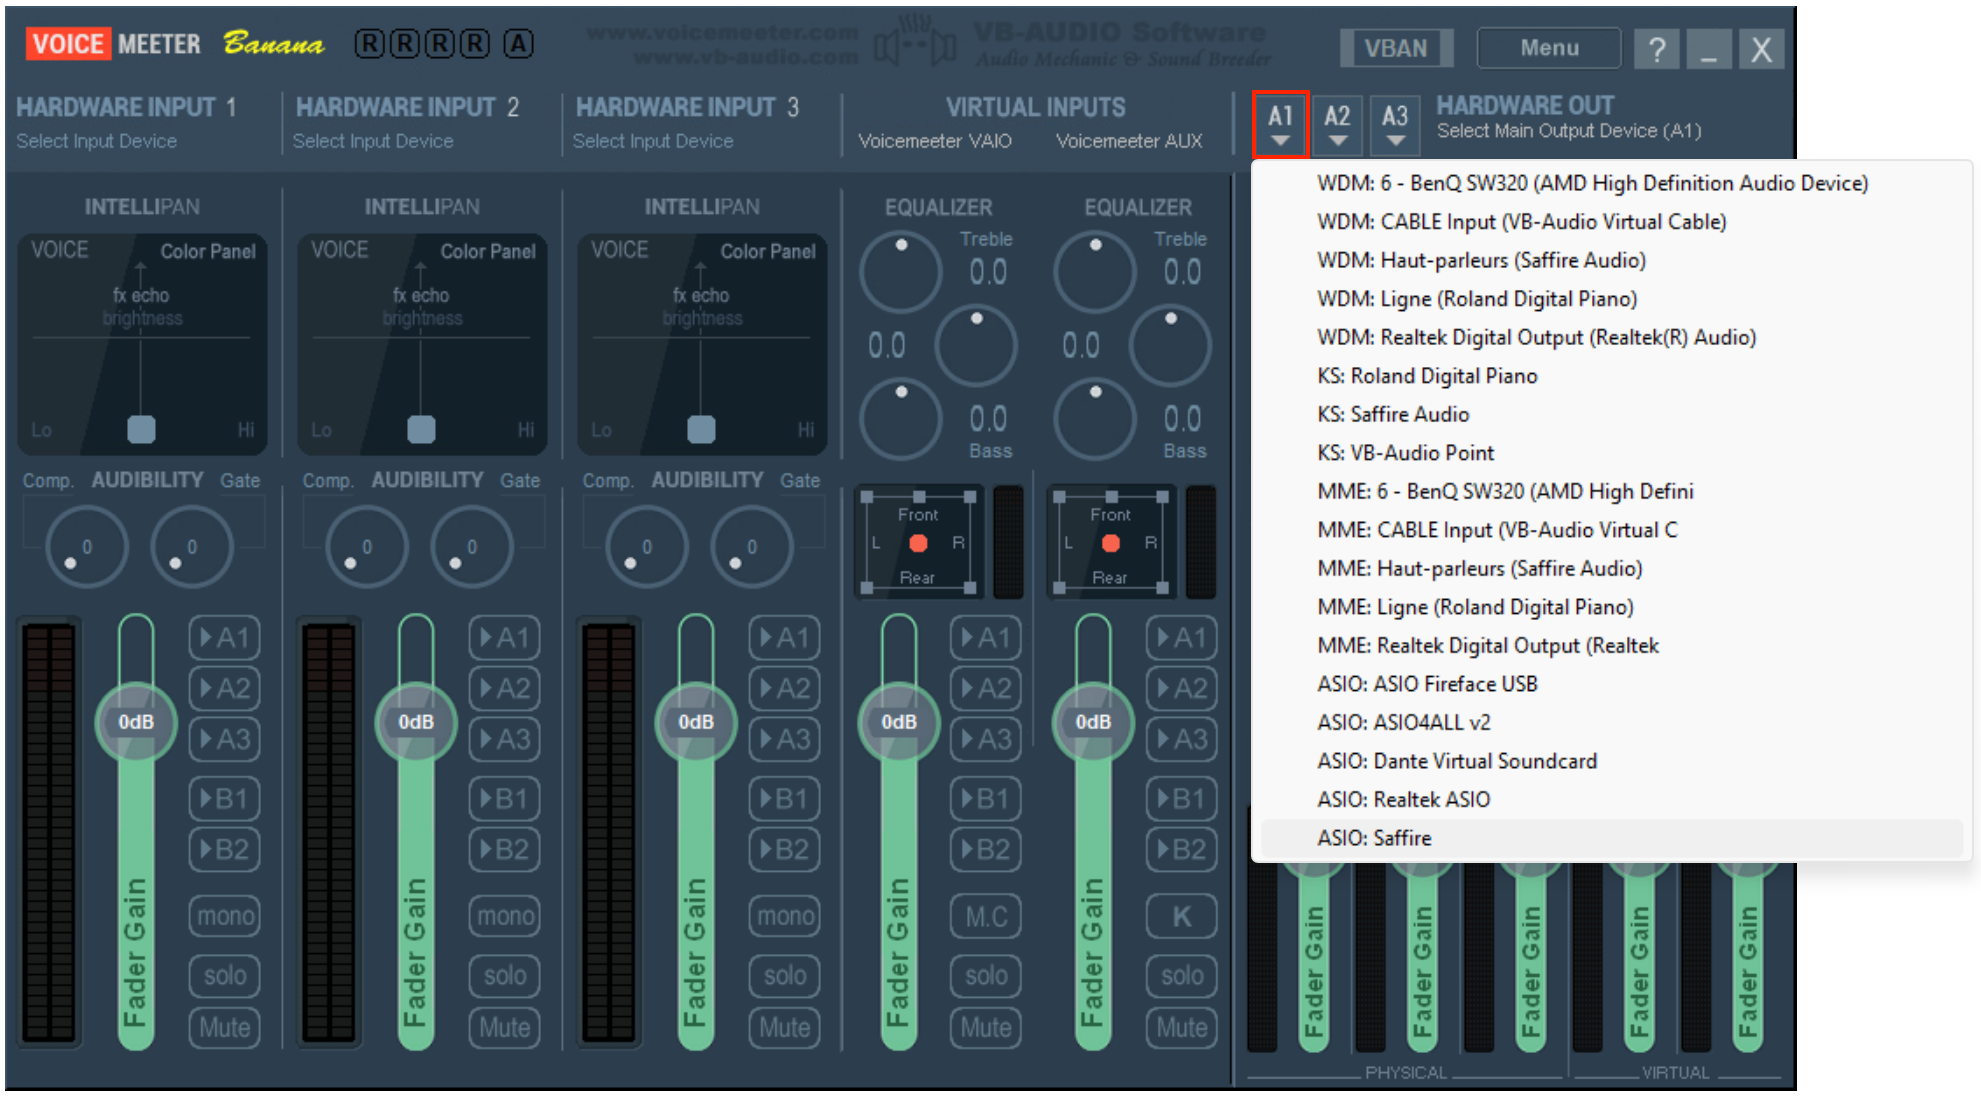Viewport: 1981px width, 1099px height.
Task: Enable mono on Hardware Input 3
Action: tap(785, 916)
